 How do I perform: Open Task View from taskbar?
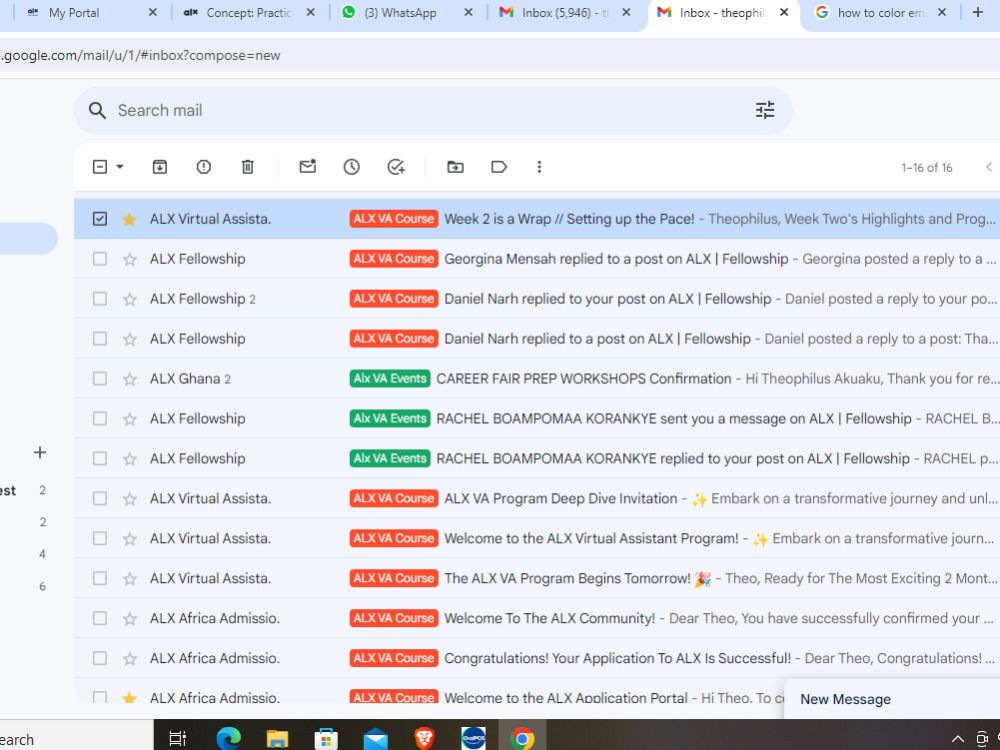177,739
